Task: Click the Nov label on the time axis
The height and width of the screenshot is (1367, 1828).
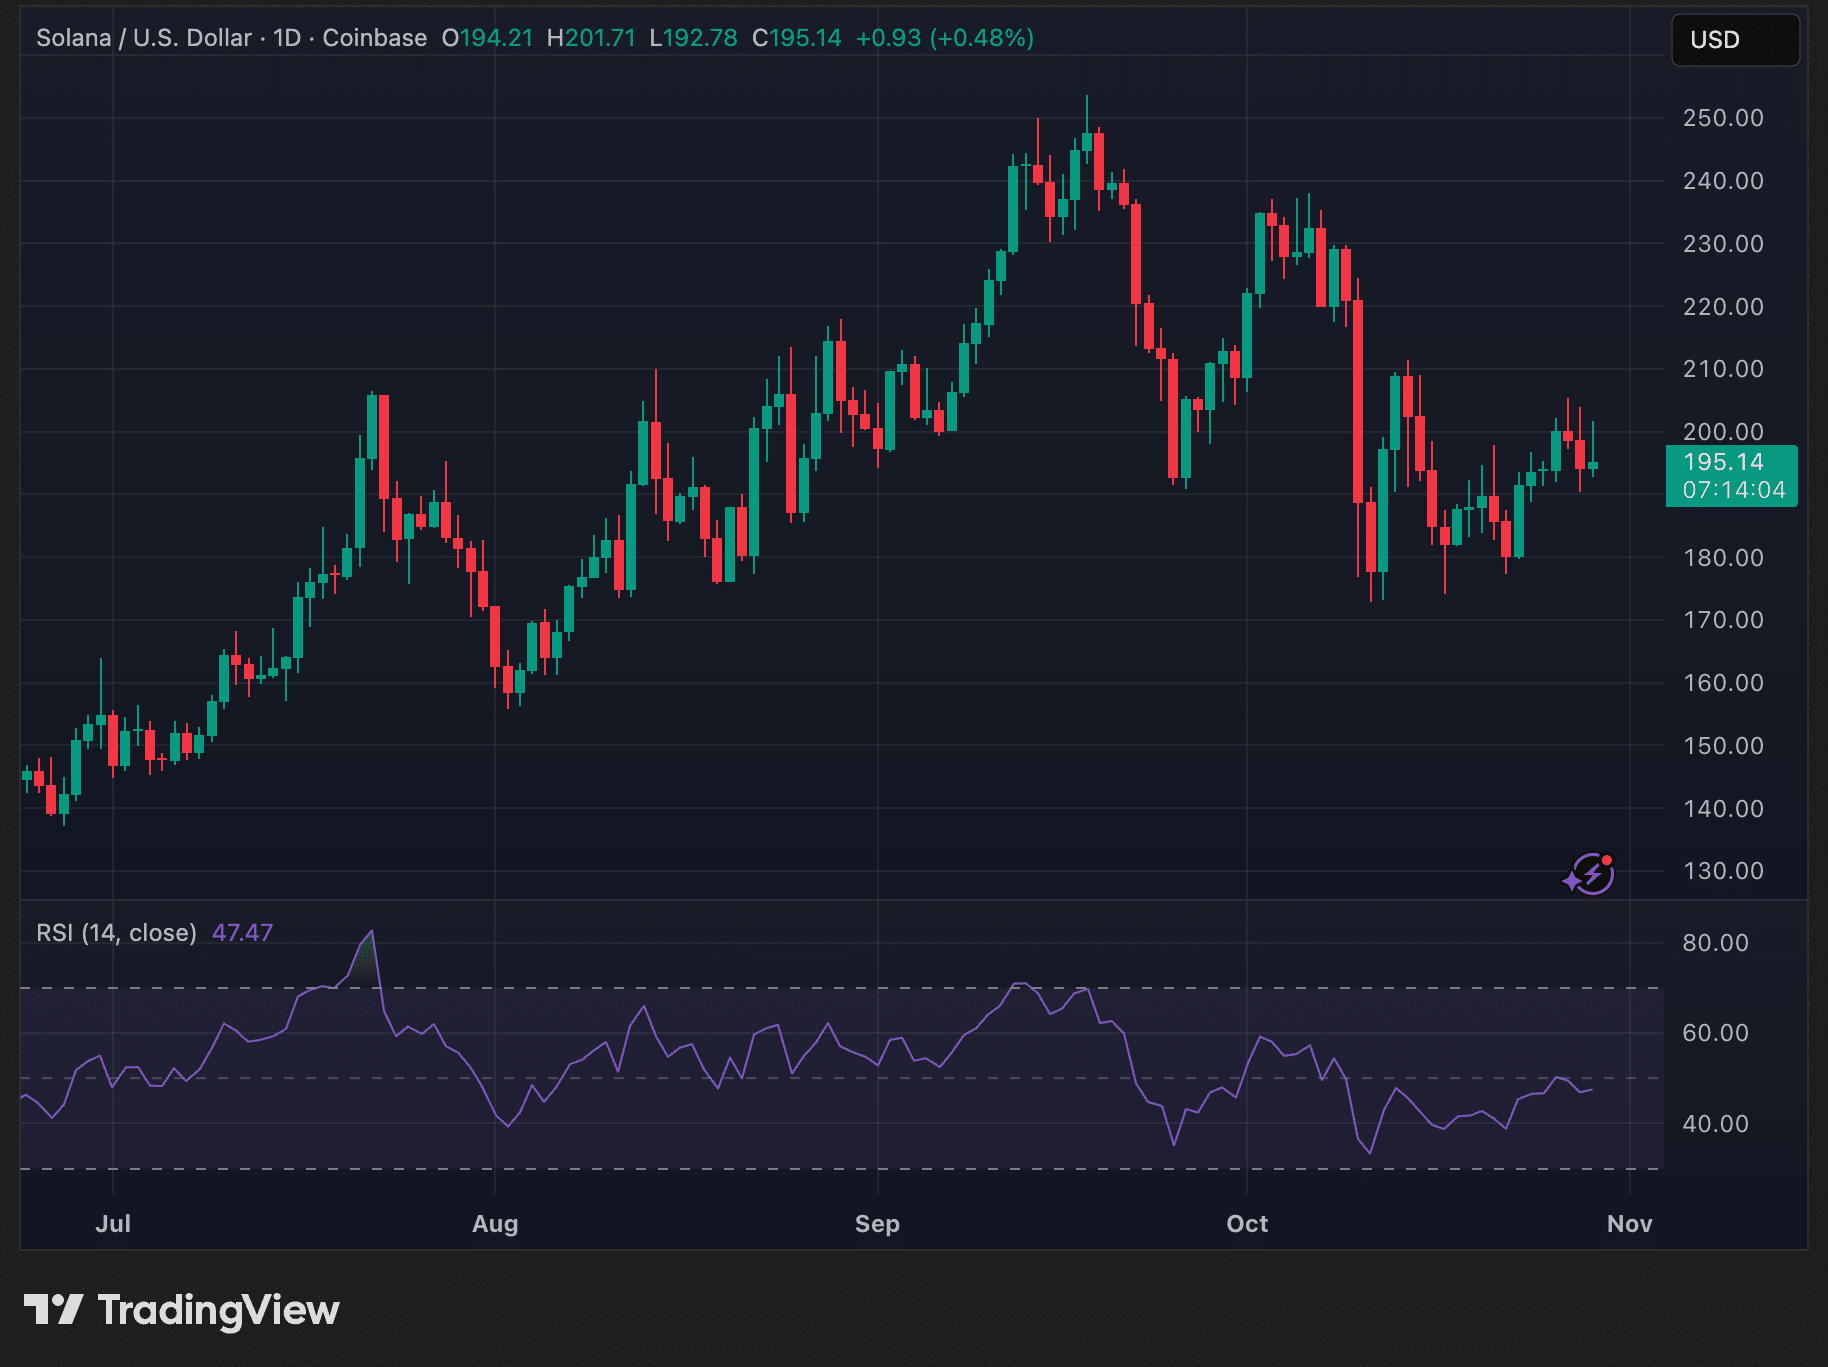Action: click(x=1628, y=1223)
